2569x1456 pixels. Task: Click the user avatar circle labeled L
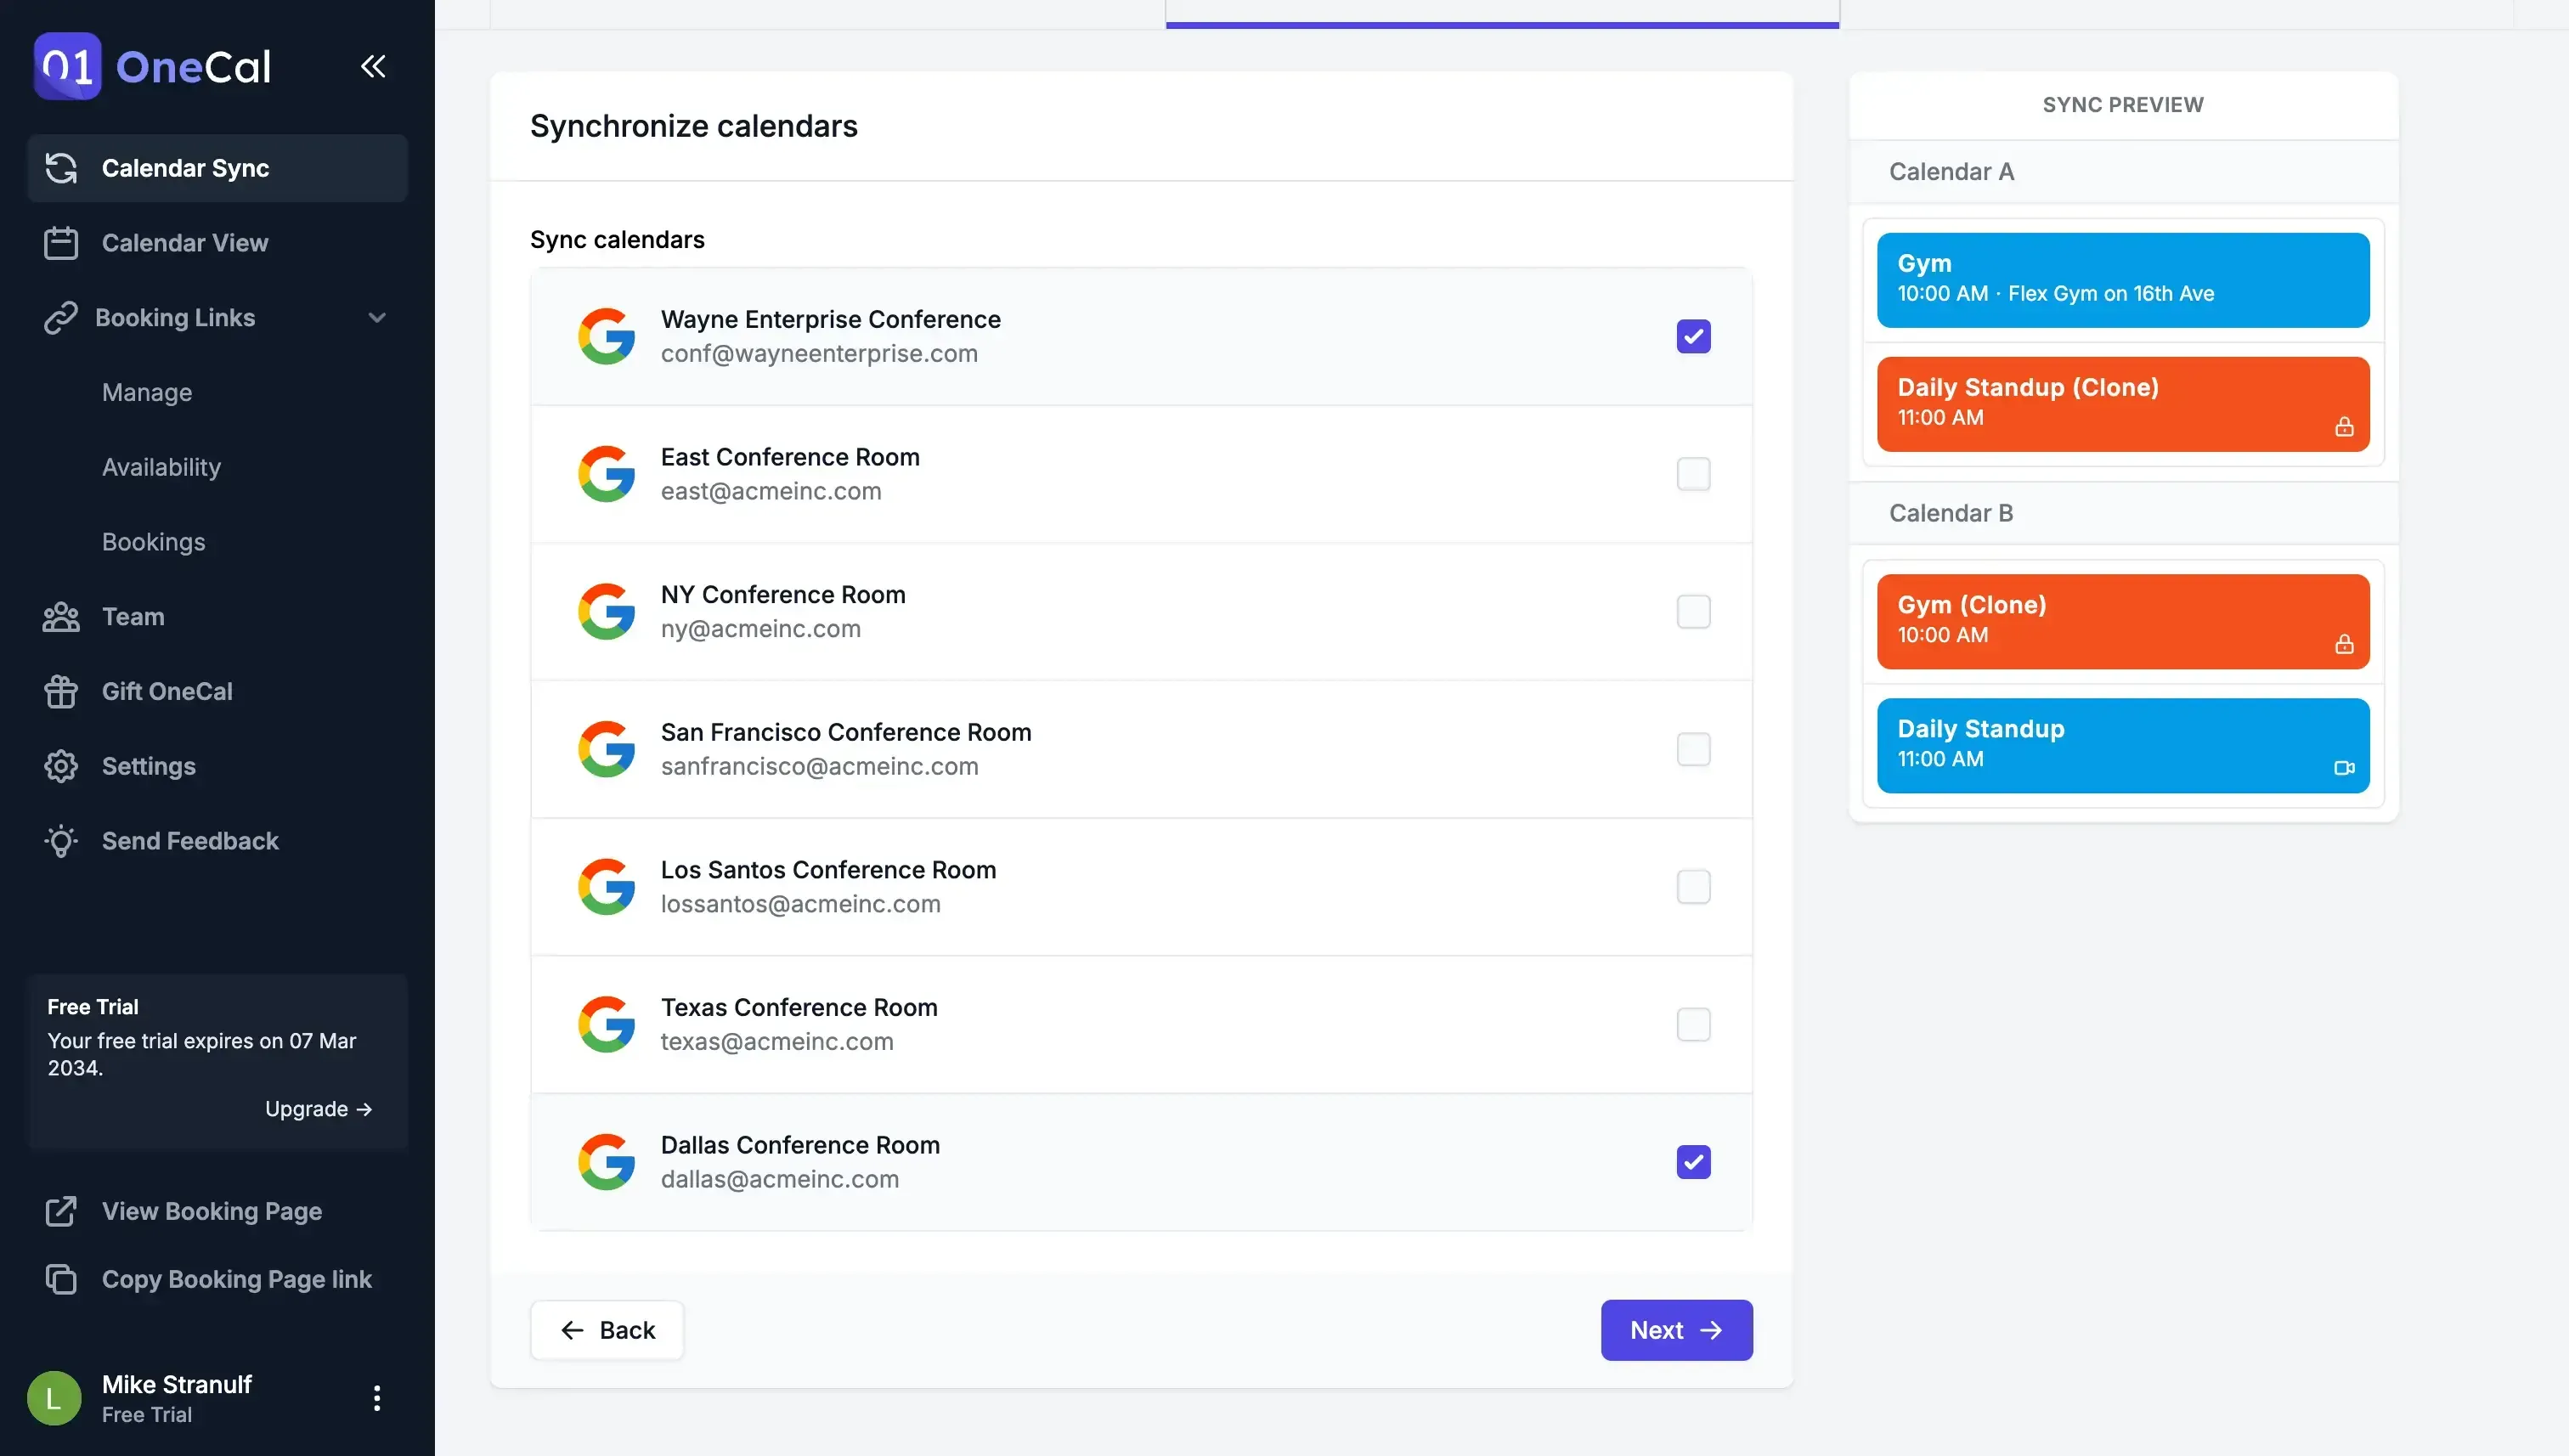click(x=54, y=1397)
